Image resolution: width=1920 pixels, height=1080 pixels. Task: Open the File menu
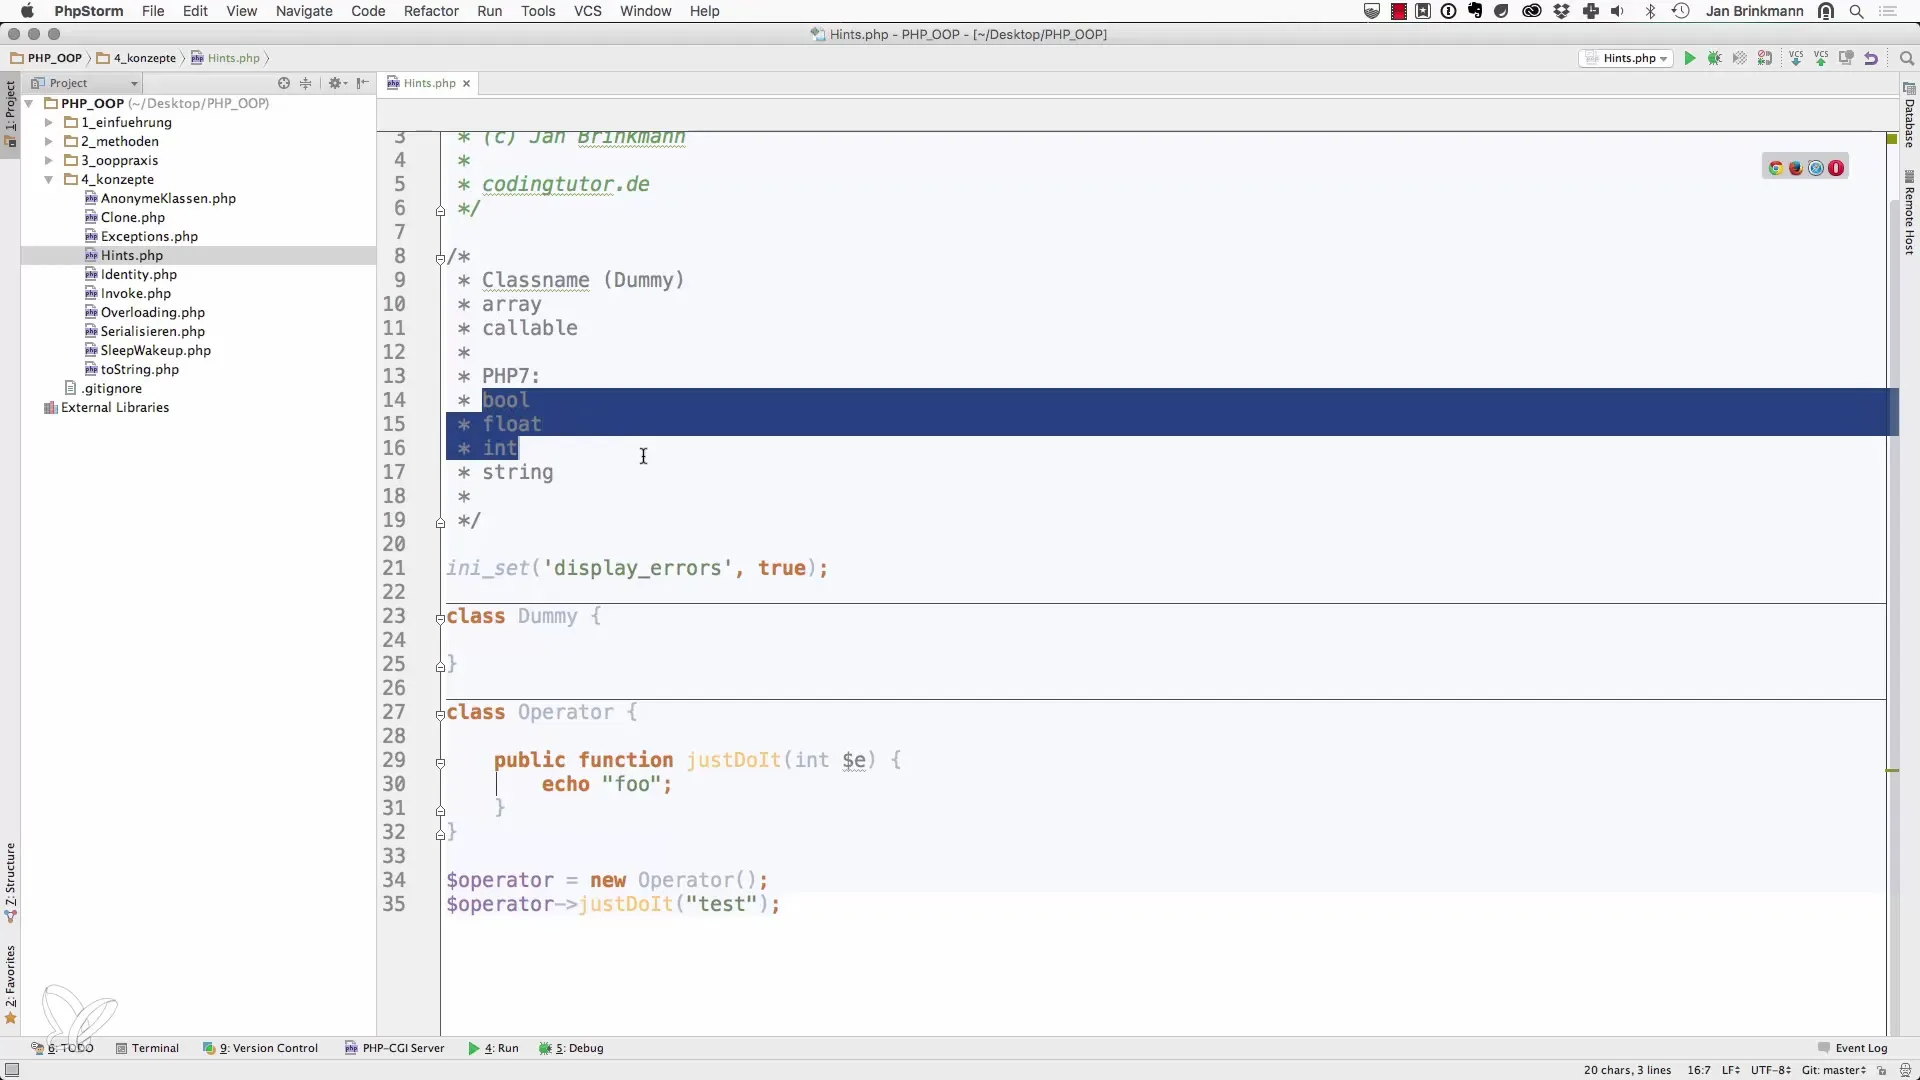[153, 11]
